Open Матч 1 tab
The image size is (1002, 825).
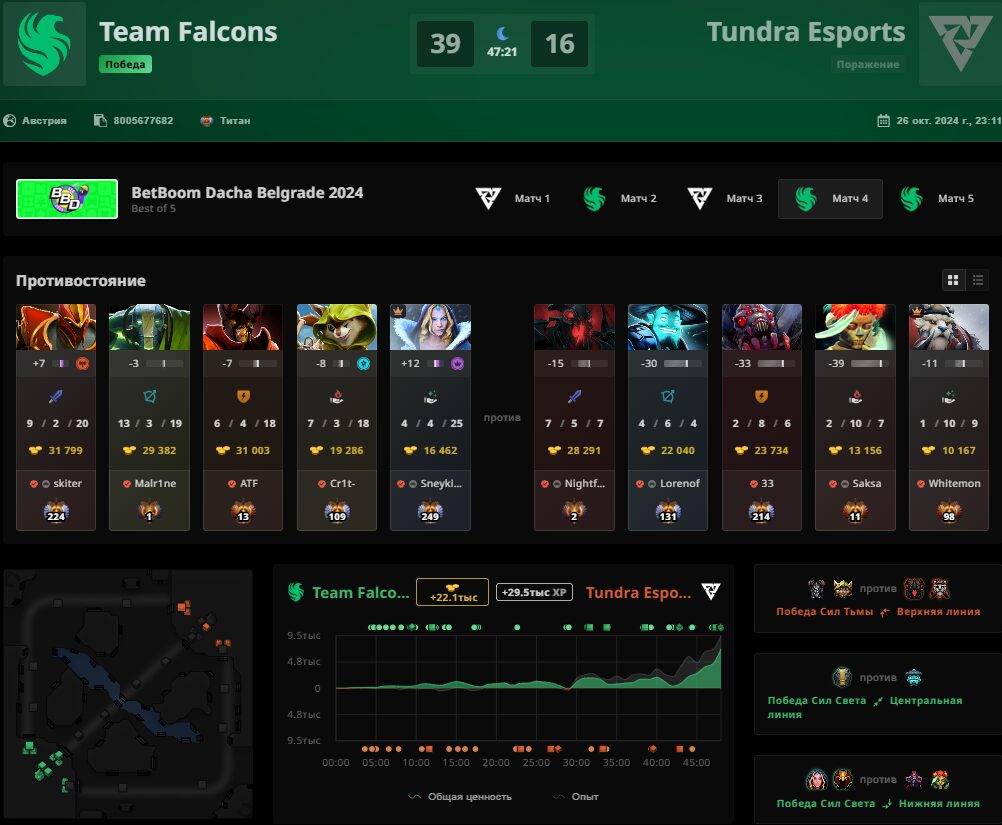click(x=513, y=199)
